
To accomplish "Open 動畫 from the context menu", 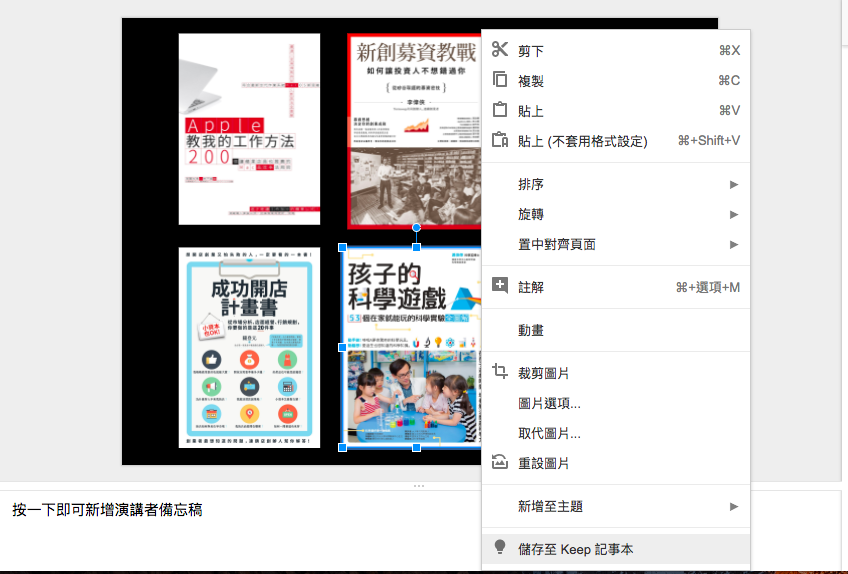I will (615, 330).
